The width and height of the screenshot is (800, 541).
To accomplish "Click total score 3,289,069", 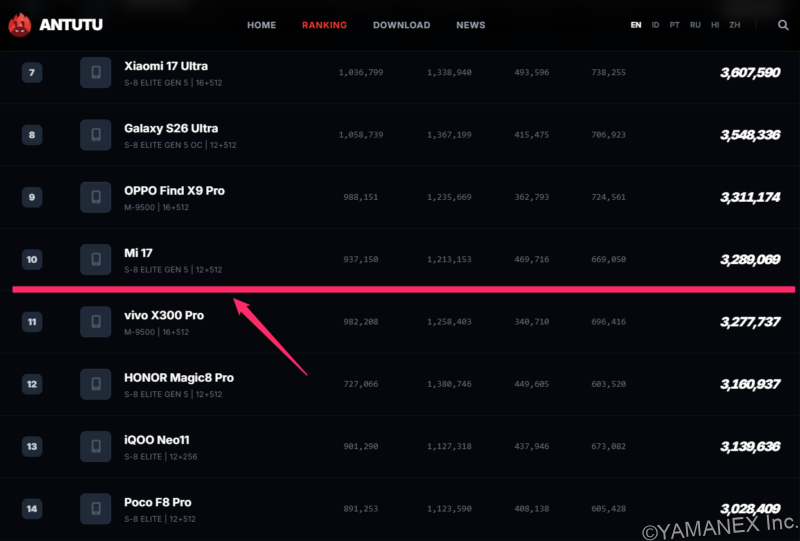I will [750, 259].
